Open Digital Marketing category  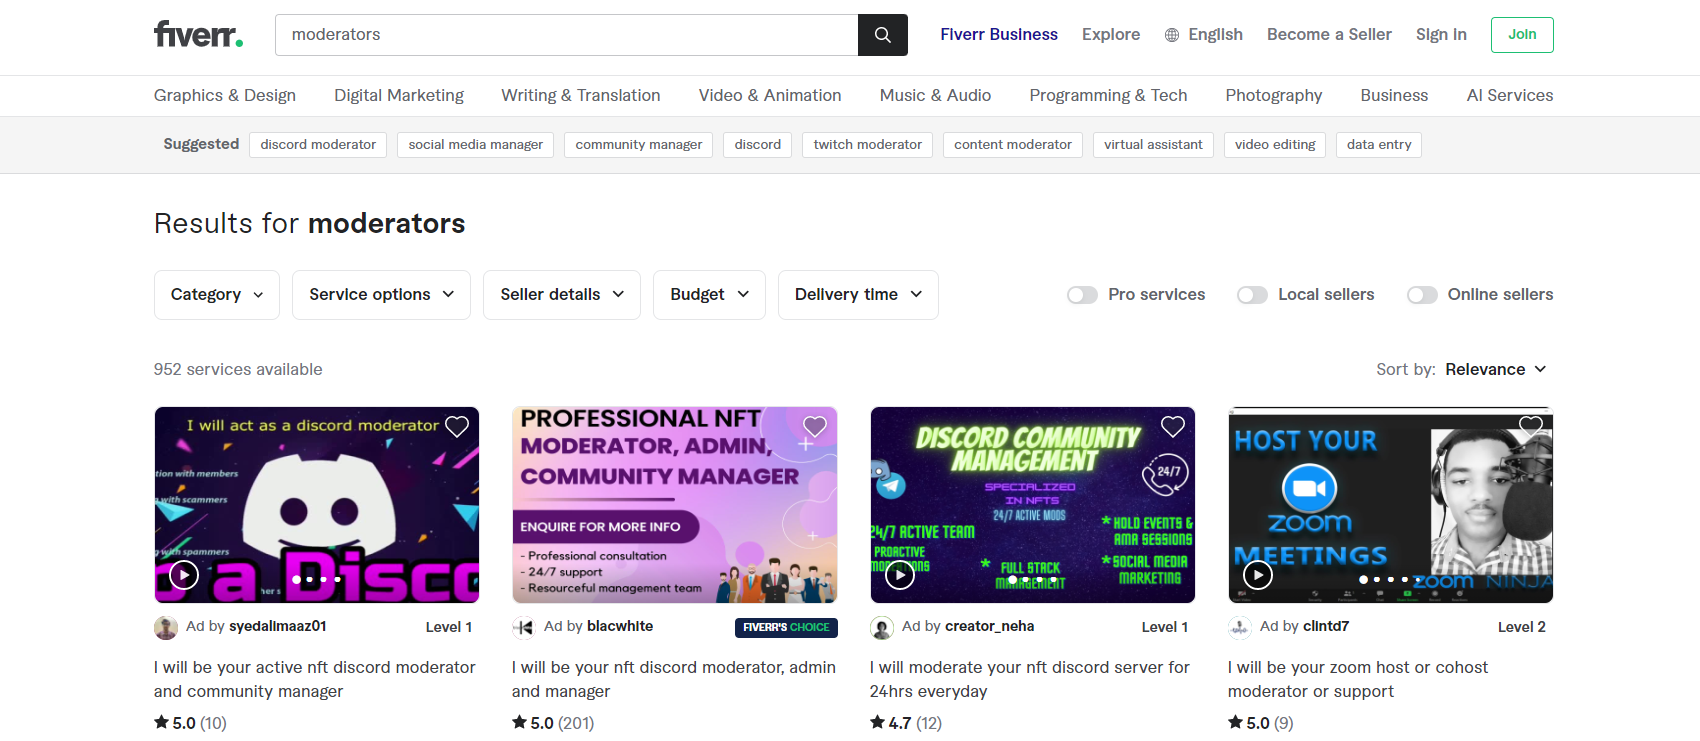point(399,96)
